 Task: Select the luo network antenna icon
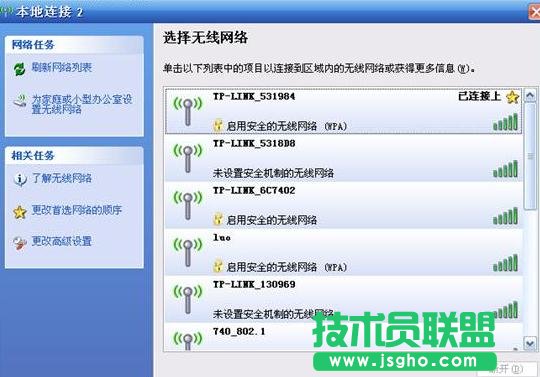(x=188, y=252)
